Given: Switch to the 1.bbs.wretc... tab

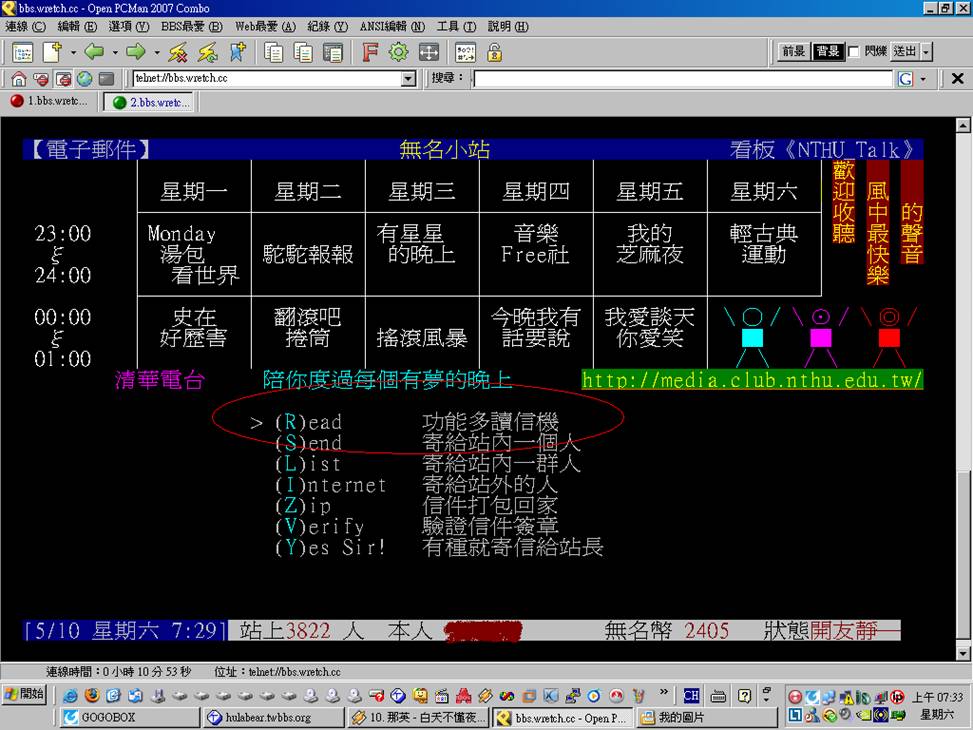Looking at the screenshot, I should (x=49, y=102).
